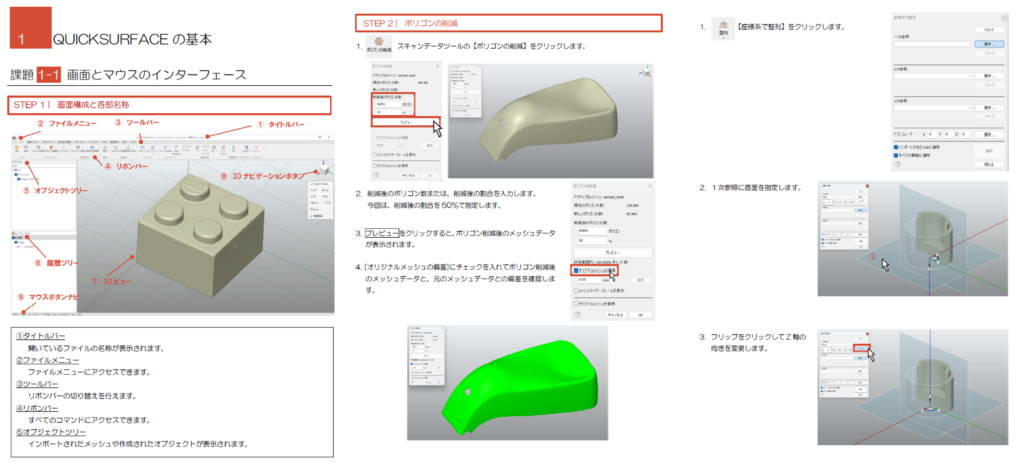
Task: Click the ポリゴンの削減 tool icon
Action: click(x=378, y=48)
